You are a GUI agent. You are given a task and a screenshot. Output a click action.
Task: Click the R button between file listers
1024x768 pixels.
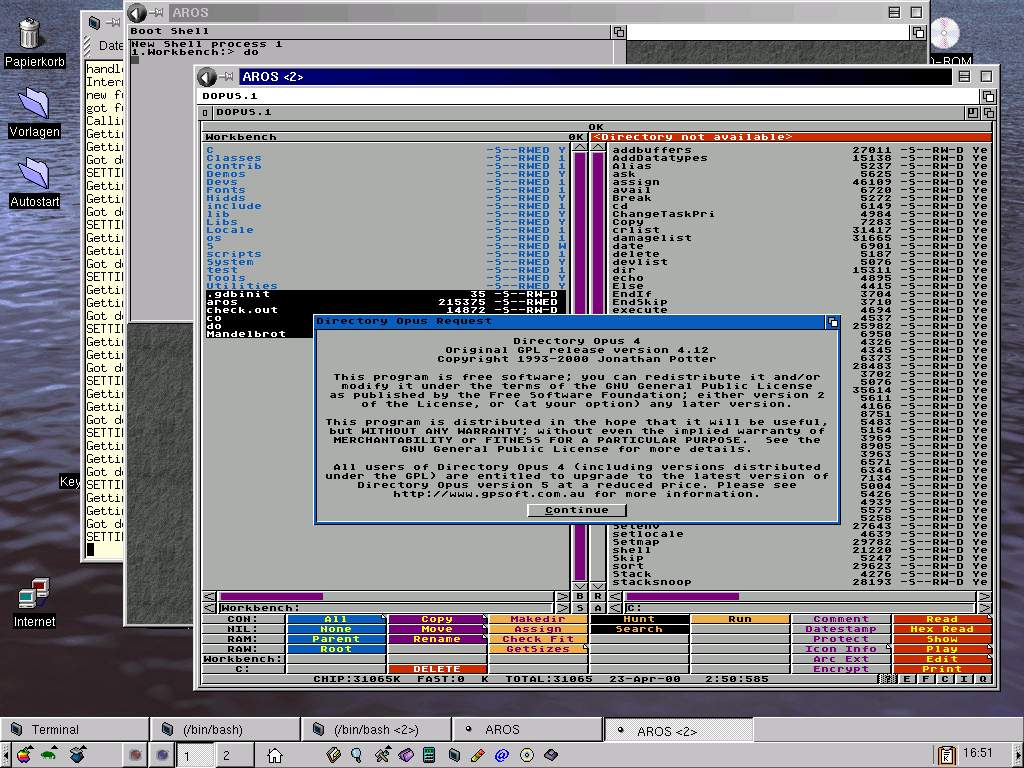tap(598, 597)
